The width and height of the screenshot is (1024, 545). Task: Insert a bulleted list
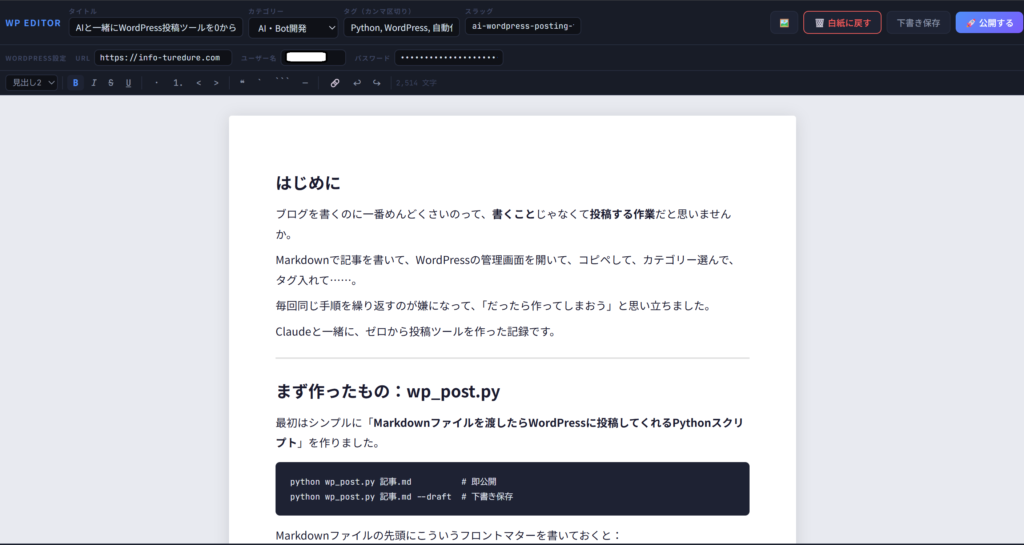157,83
